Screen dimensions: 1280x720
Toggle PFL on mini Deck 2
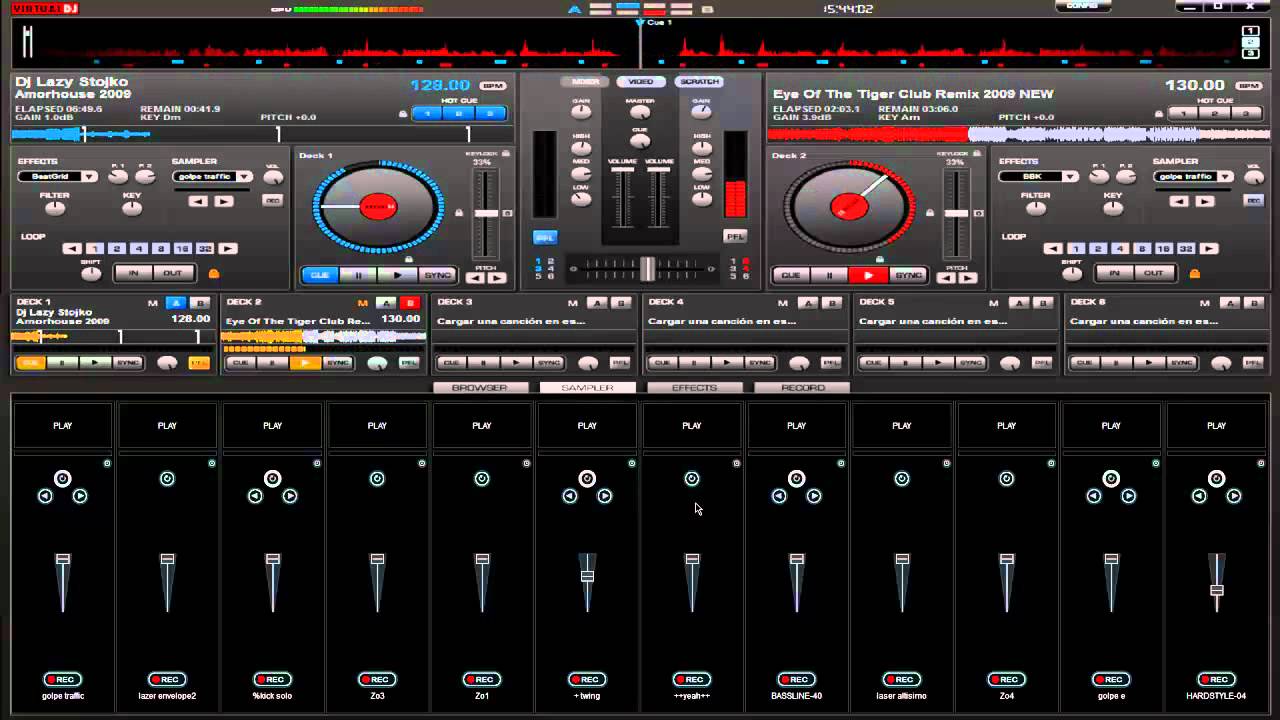(x=409, y=363)
